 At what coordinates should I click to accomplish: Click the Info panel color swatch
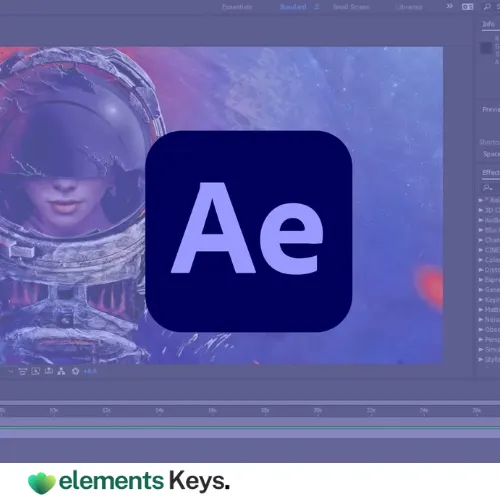pos(486,48)
